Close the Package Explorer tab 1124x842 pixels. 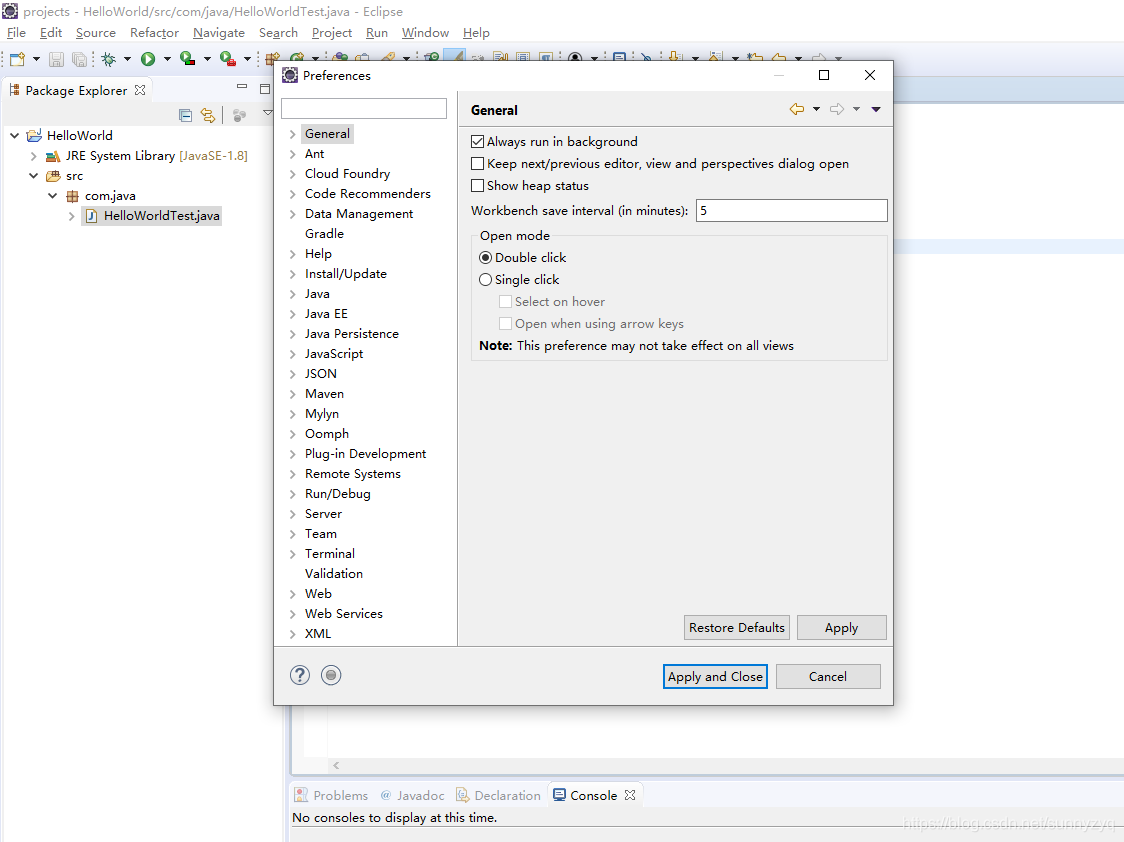[140, 90]
